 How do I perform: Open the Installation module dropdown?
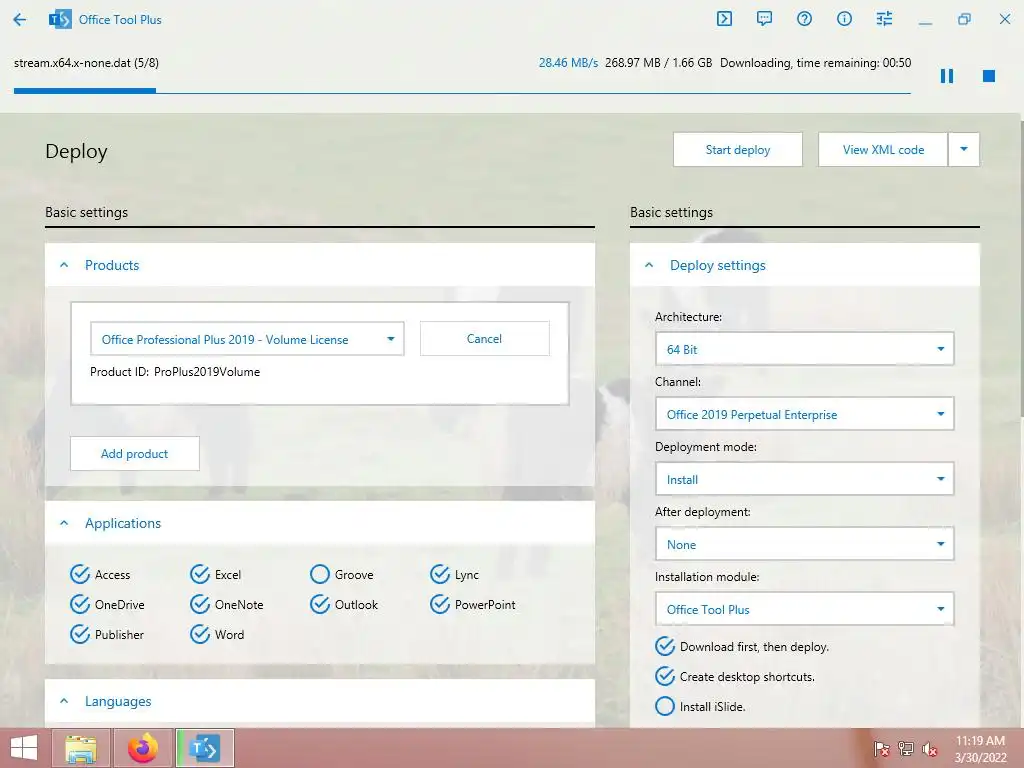(805, 609)
